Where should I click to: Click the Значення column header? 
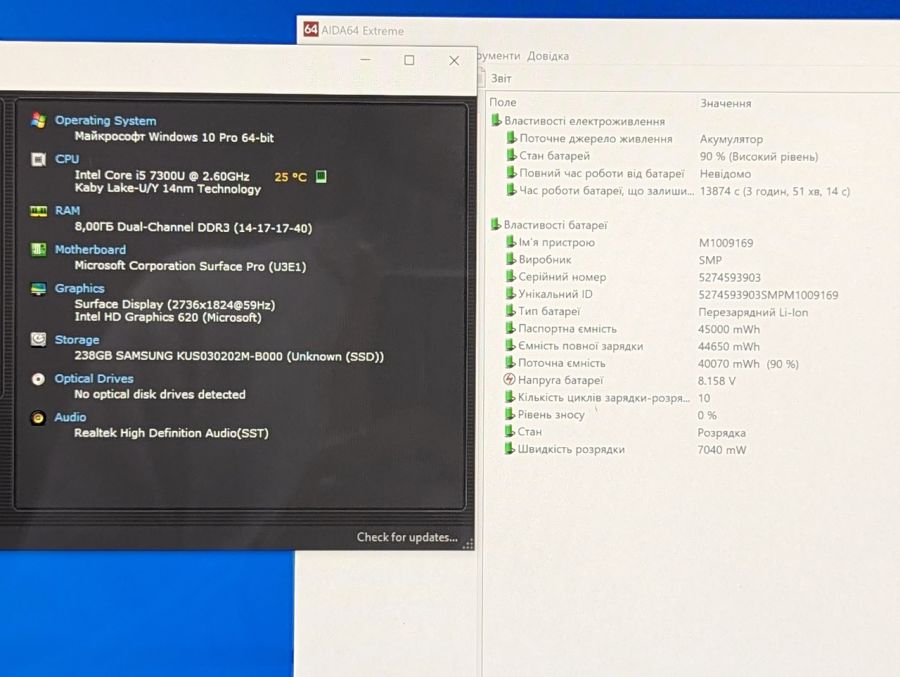click(x=726, y=103)
